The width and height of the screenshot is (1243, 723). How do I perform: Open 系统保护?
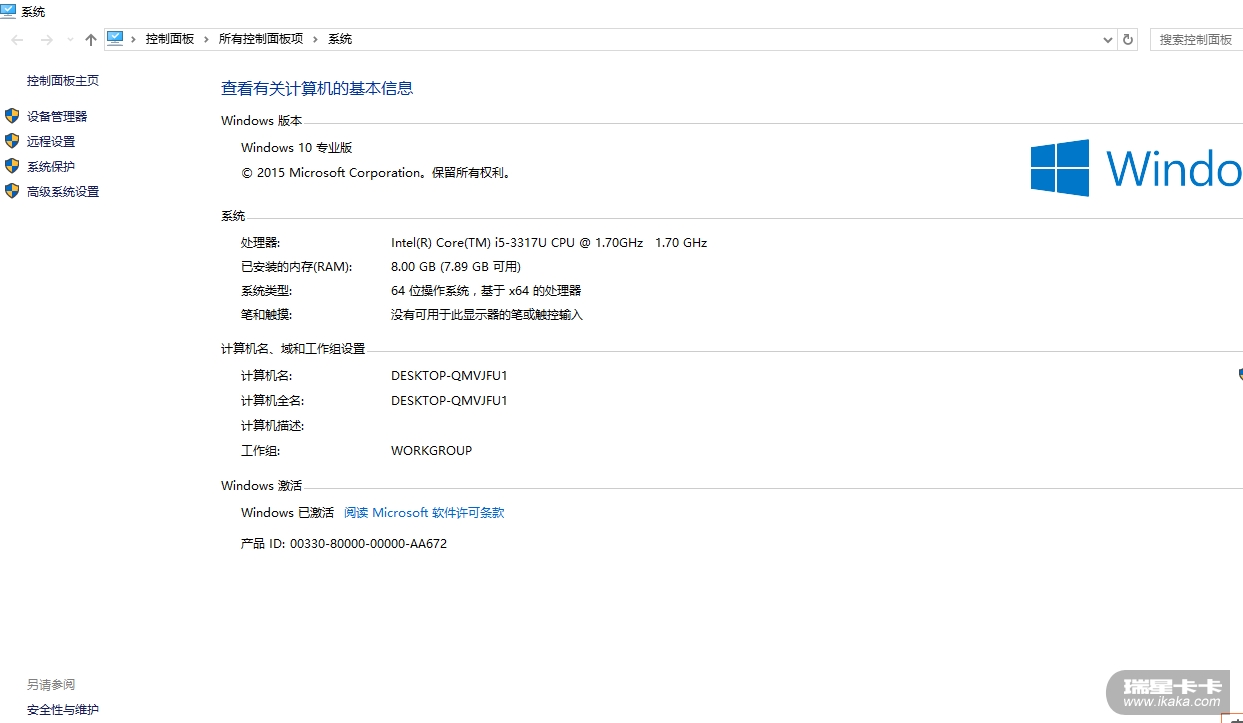coord(51,167)
